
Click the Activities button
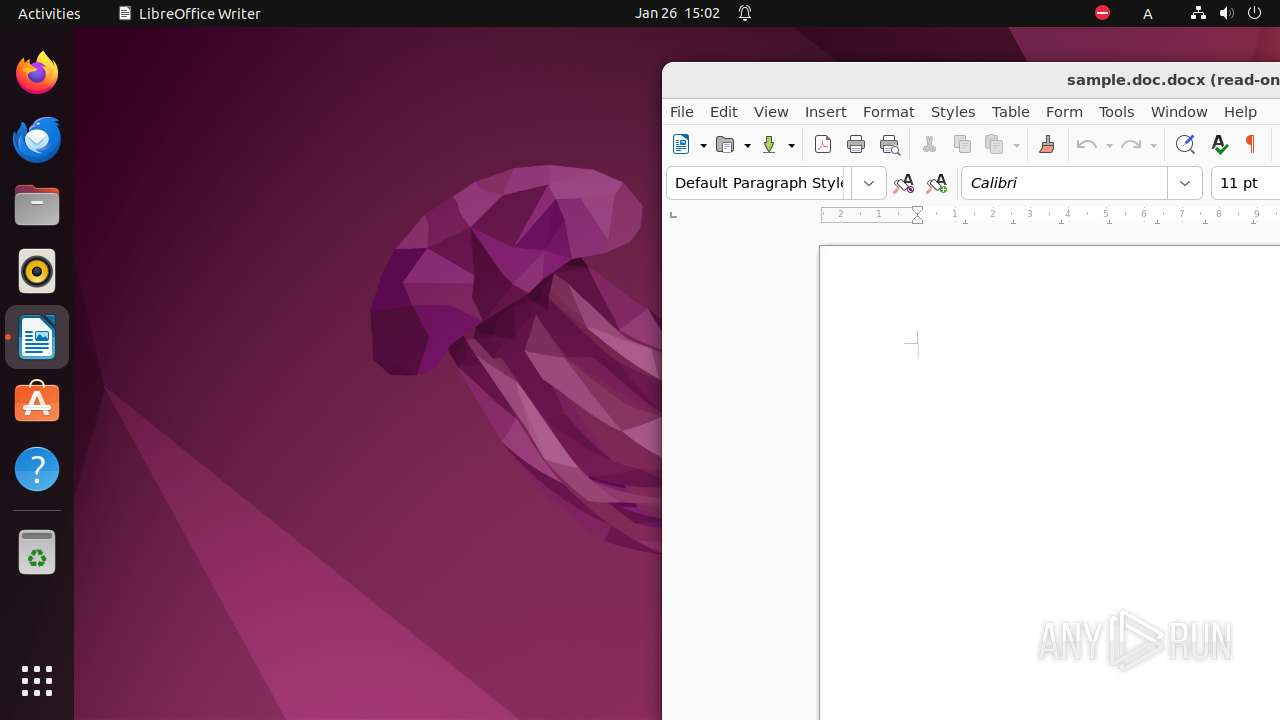click(x=49, y=13)
